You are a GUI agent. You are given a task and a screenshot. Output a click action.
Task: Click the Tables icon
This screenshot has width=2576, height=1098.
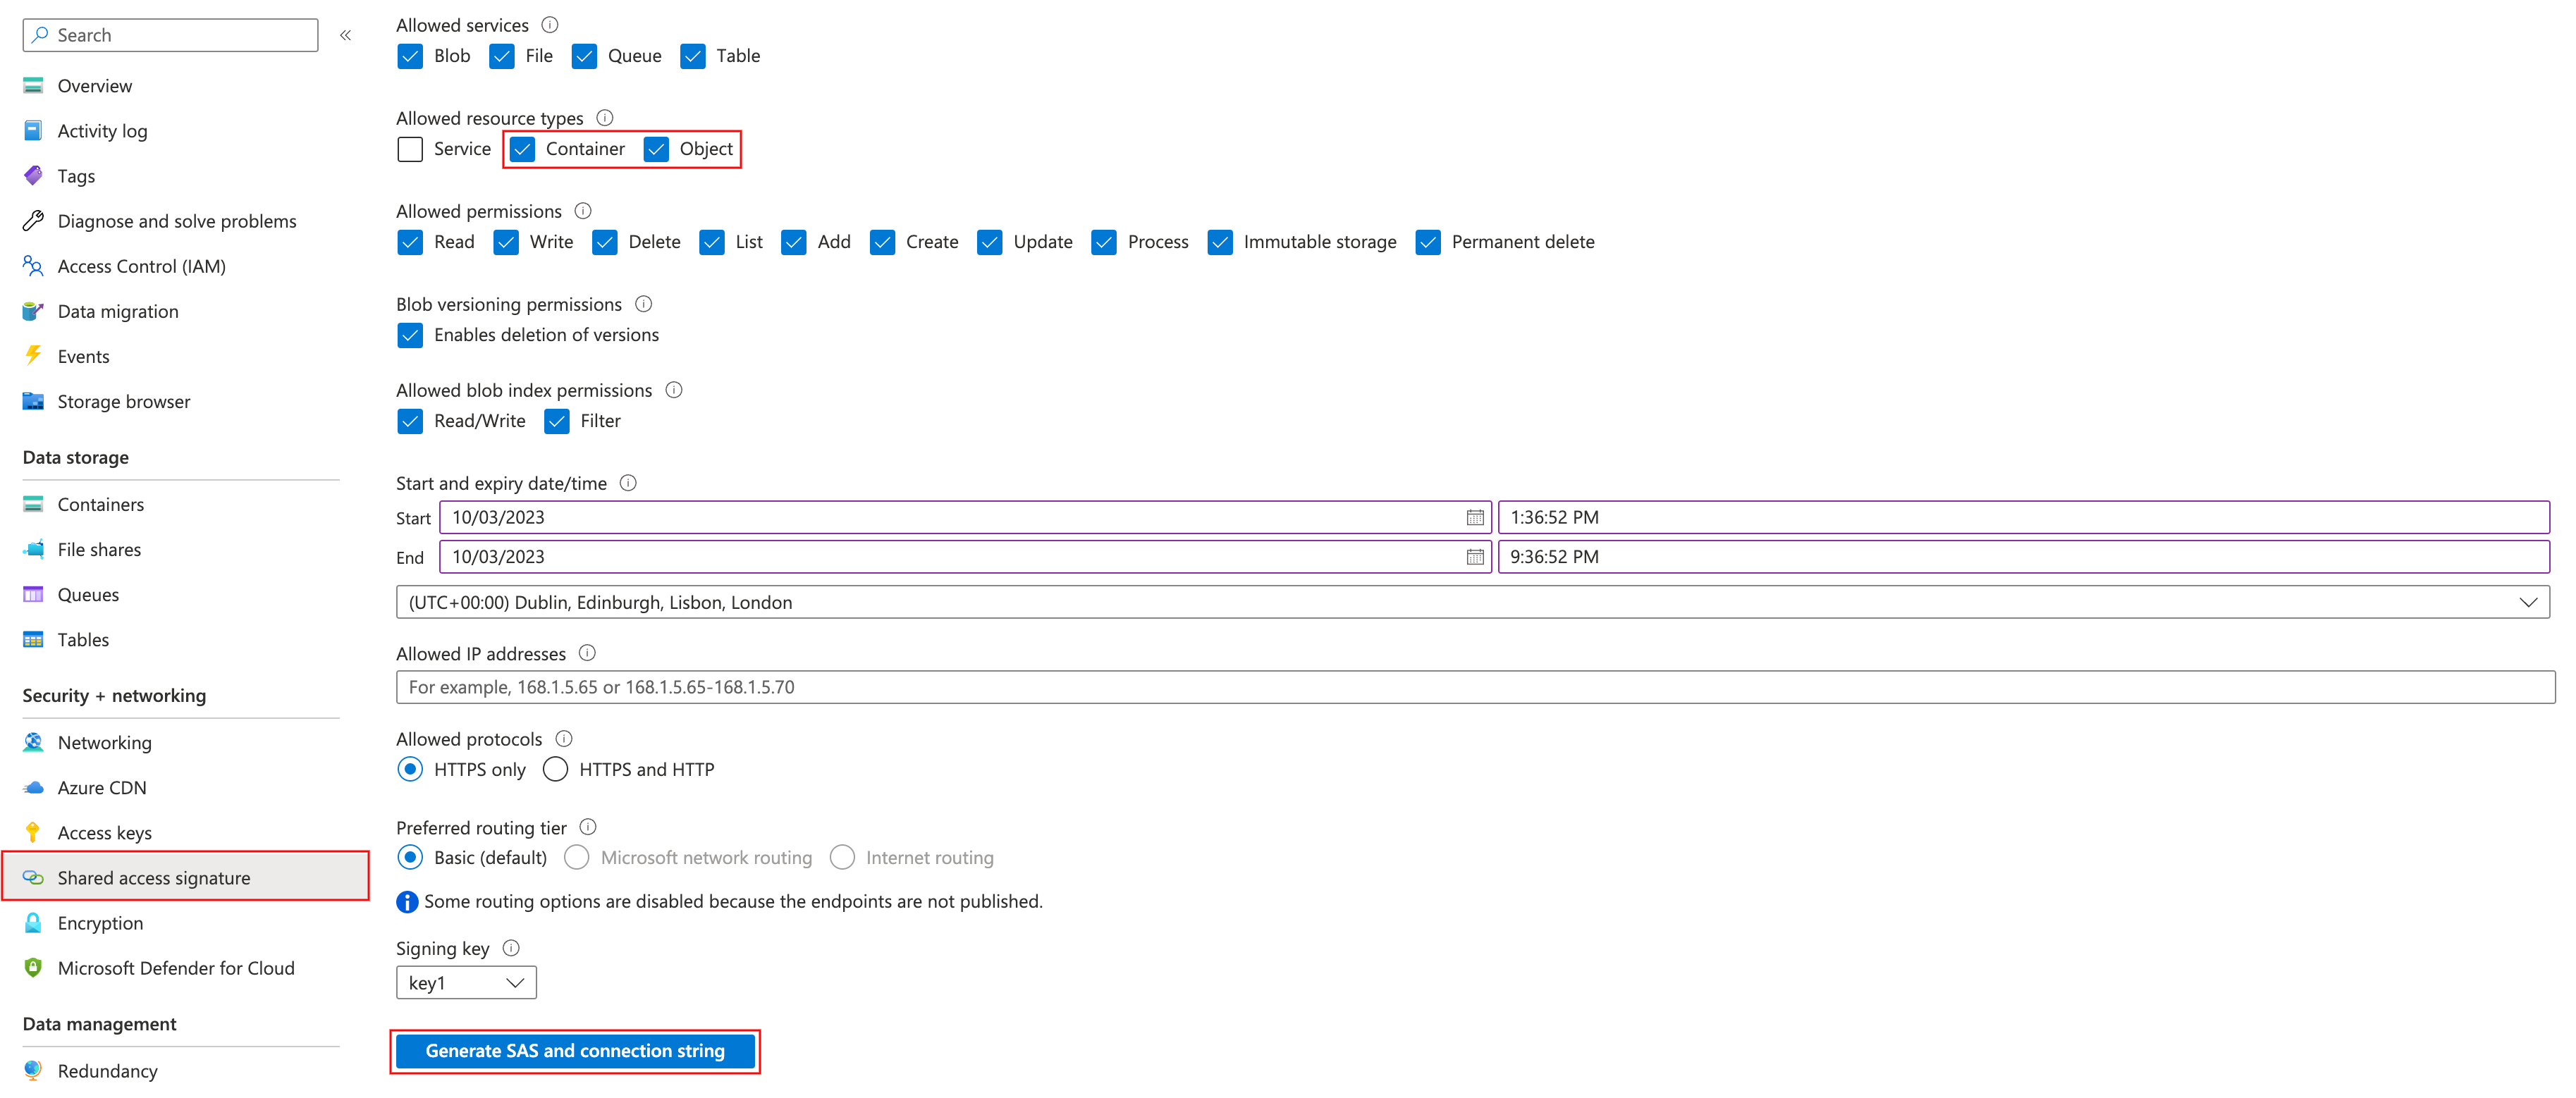coord(33,639)
